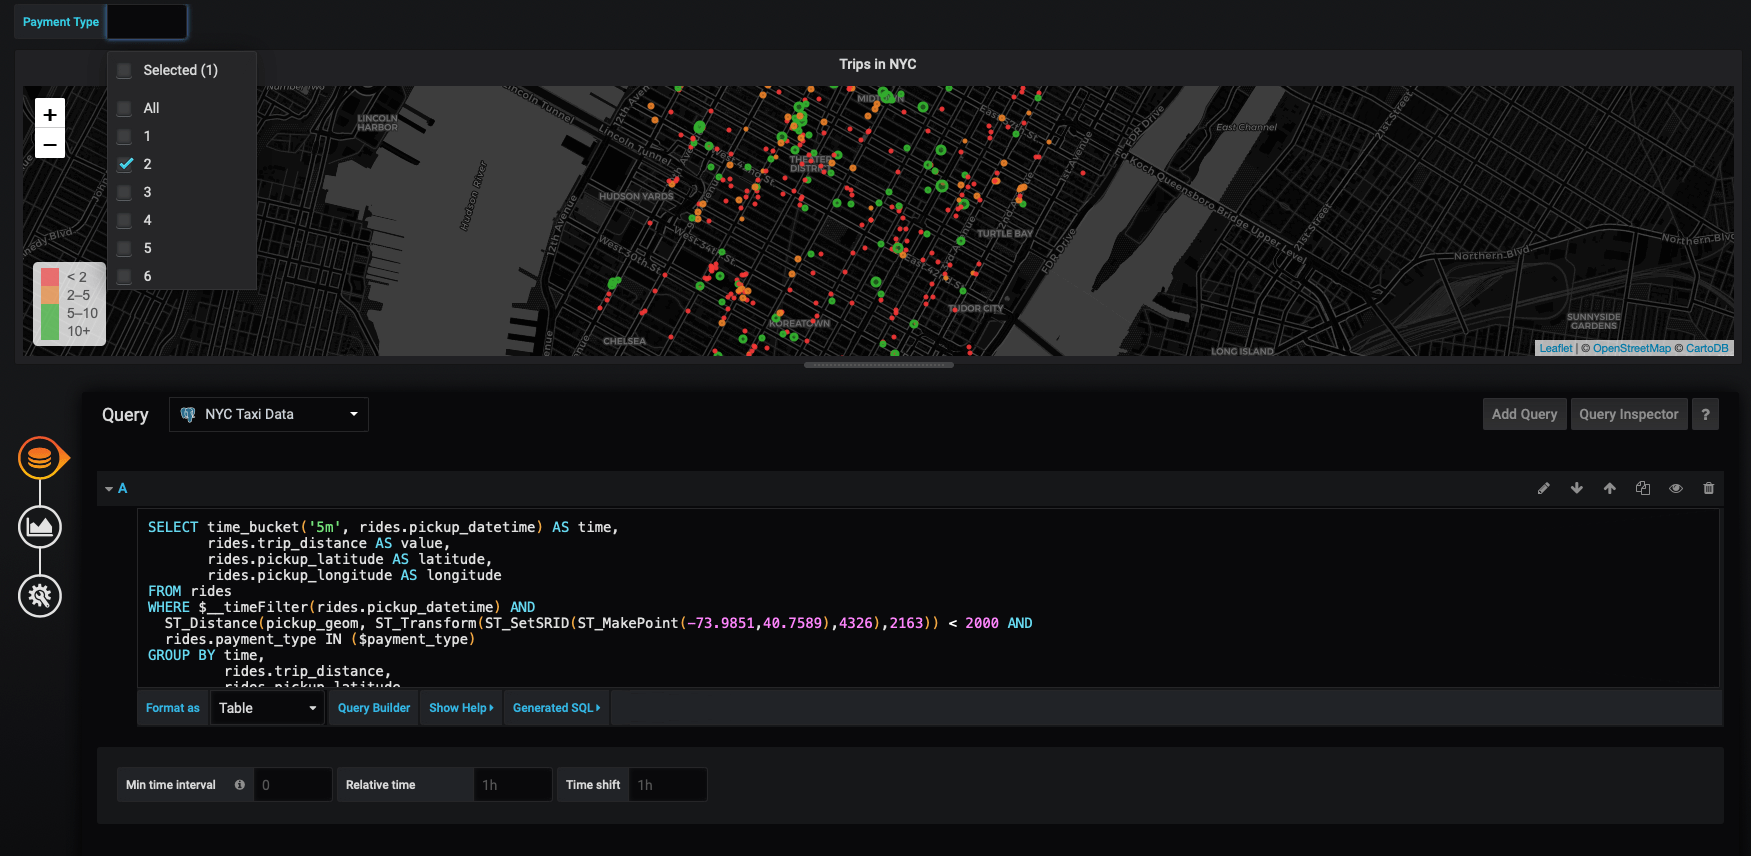Image resolution: width=1751 pixels, height=856 pixels.
Task: Grab the panel resize handle below map
Action: pyautogui.click(x=878, y=365)
